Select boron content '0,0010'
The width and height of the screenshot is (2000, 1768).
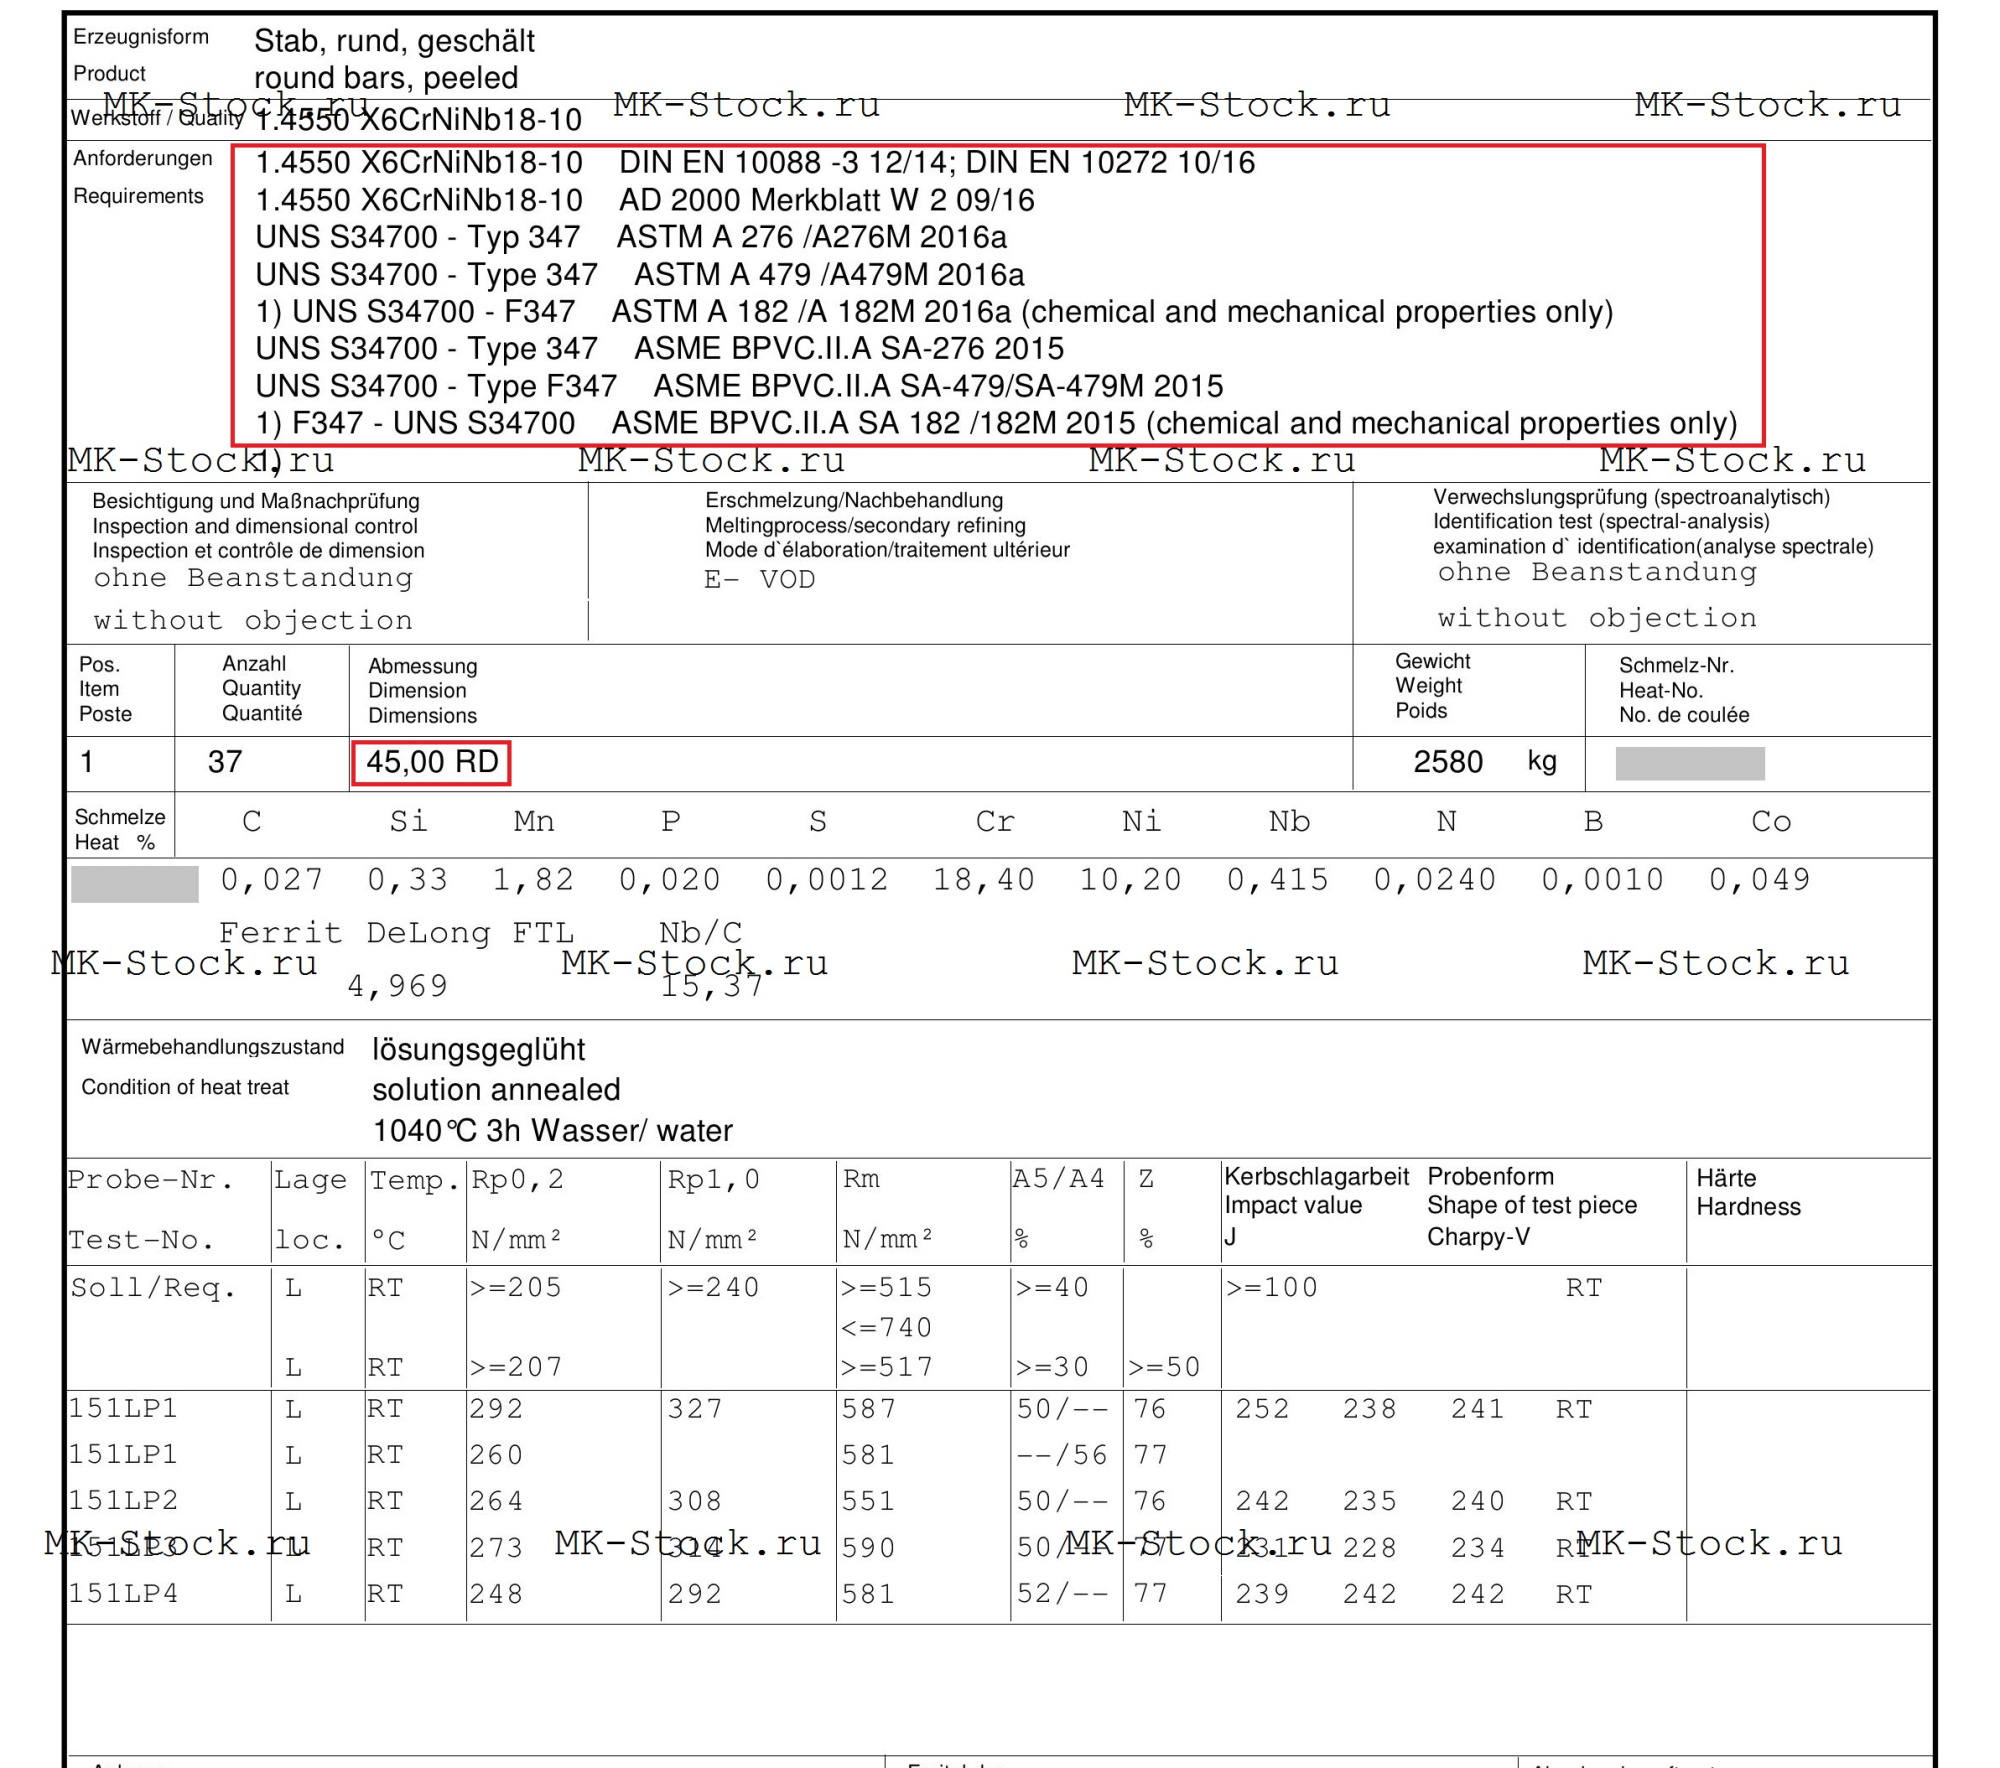click(1602, 880)
